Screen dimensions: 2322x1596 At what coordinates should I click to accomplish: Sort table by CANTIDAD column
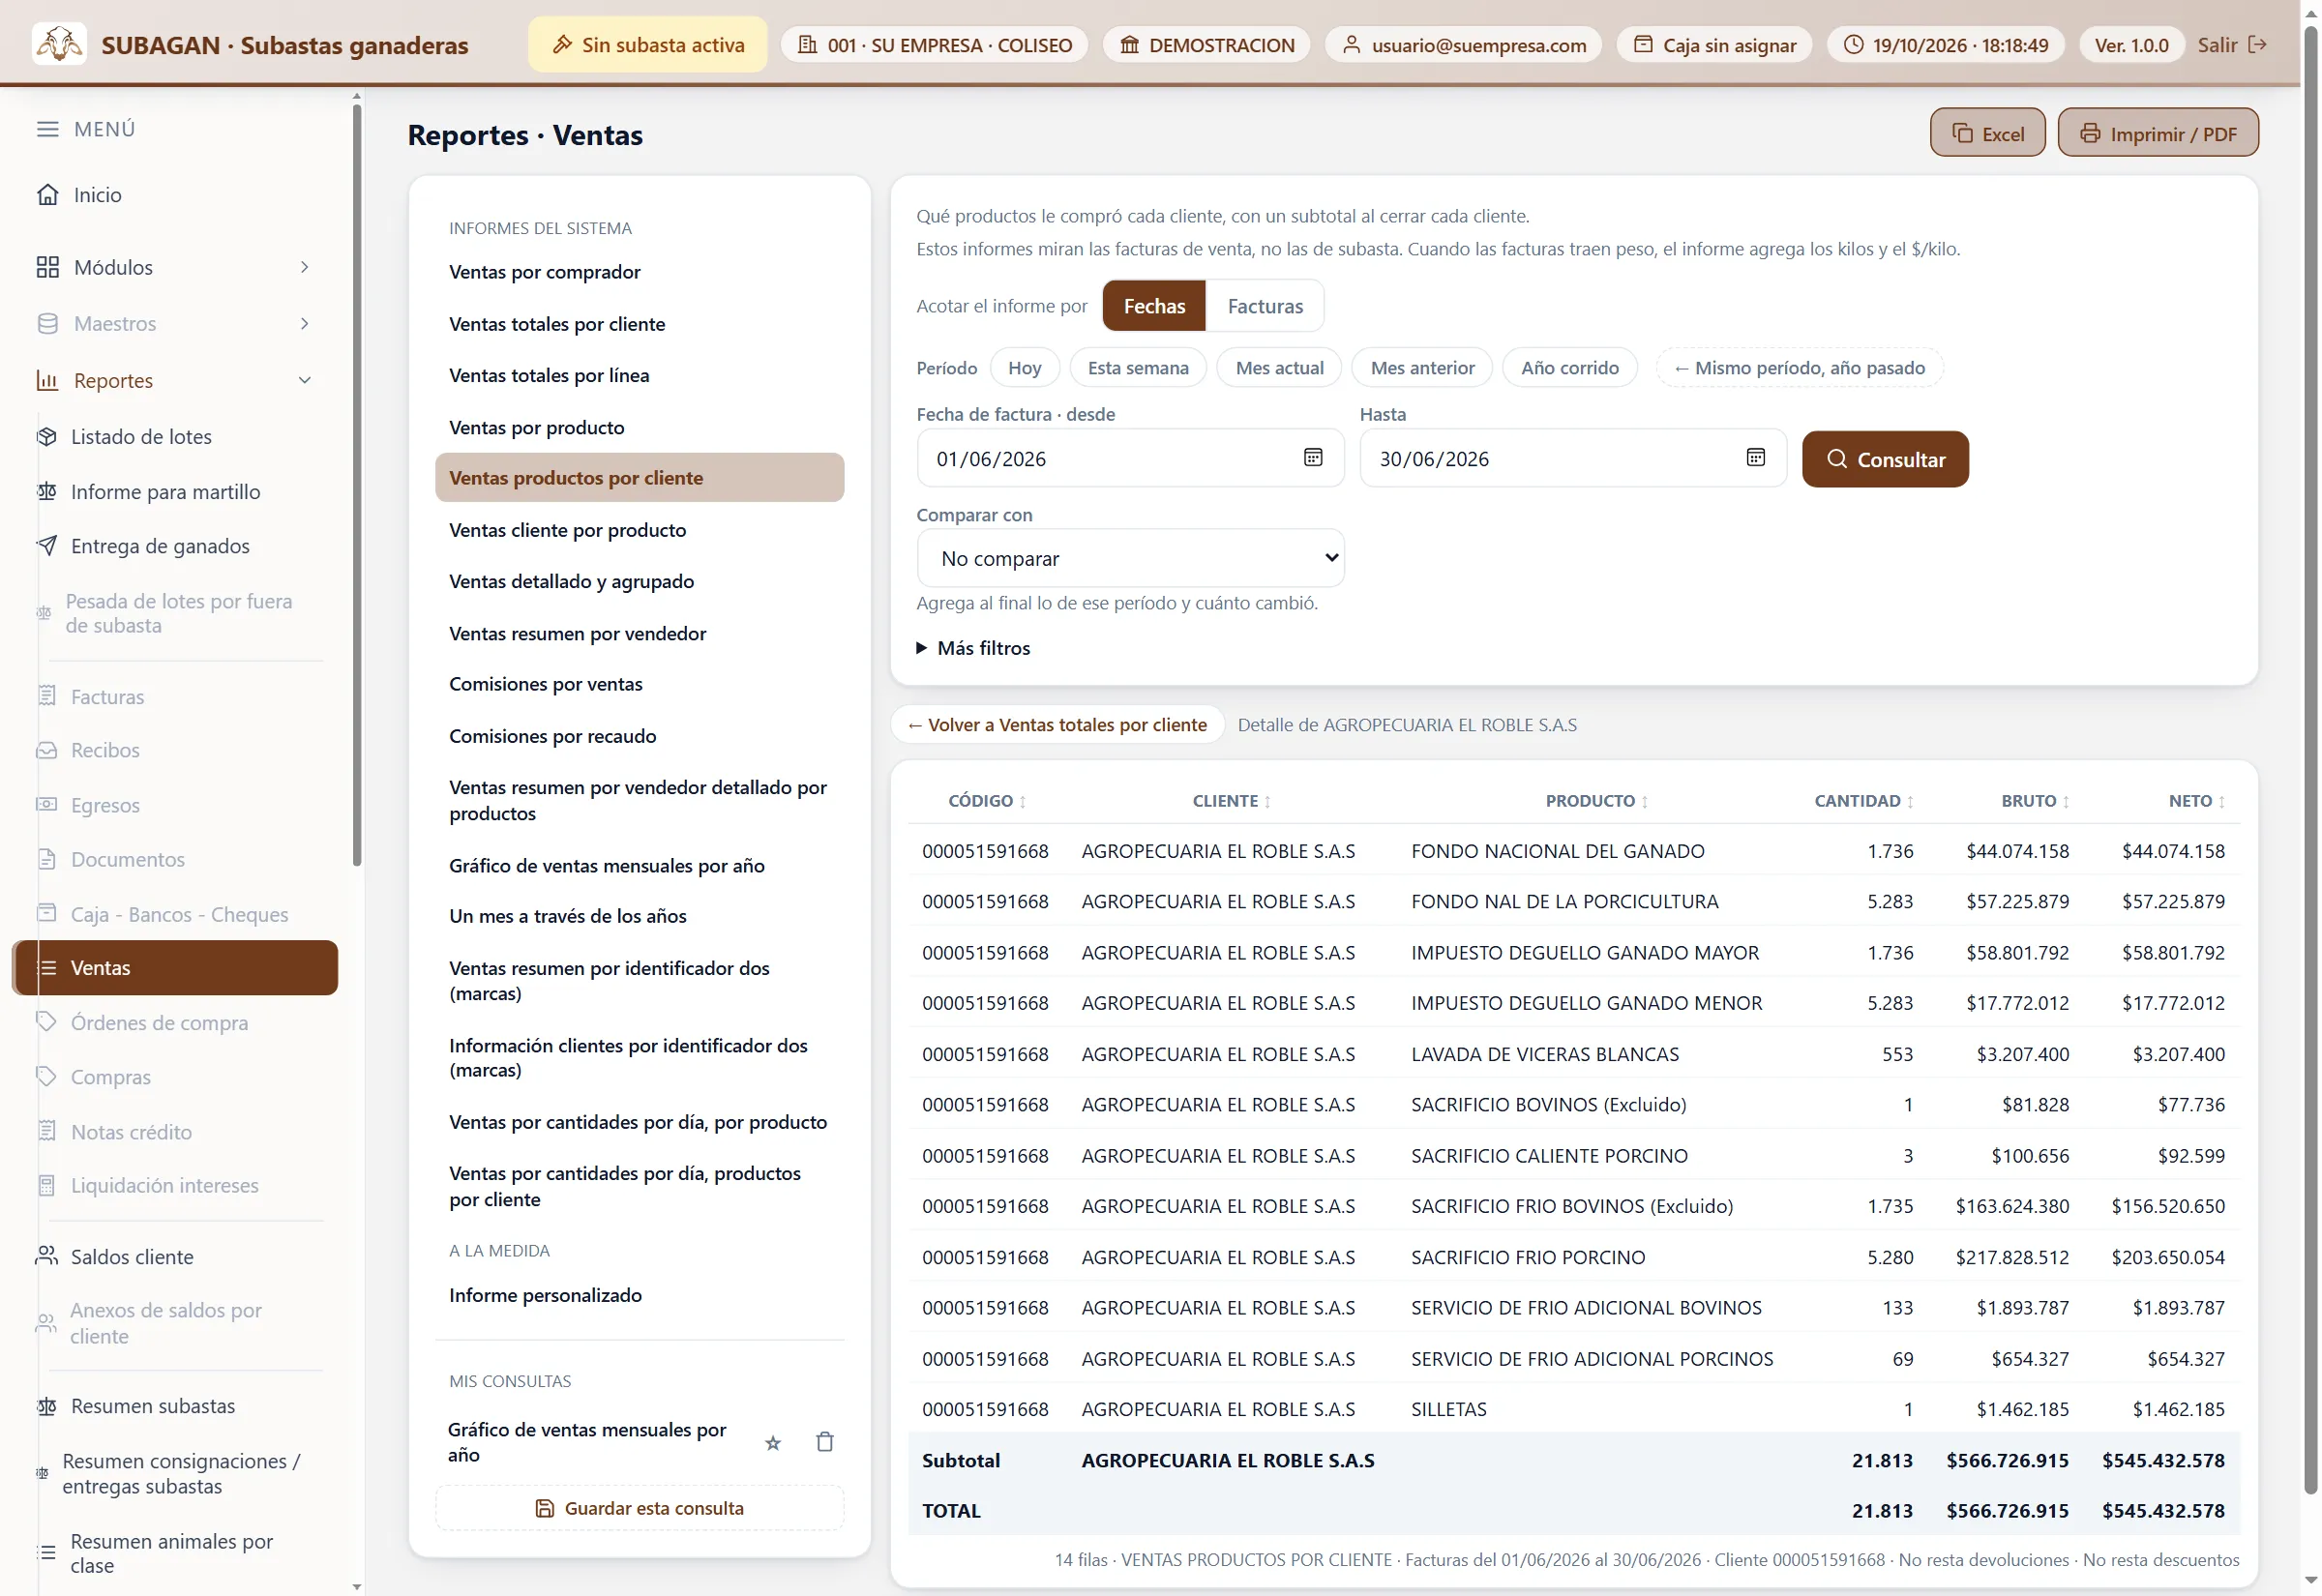click(x=1863, y=800)
